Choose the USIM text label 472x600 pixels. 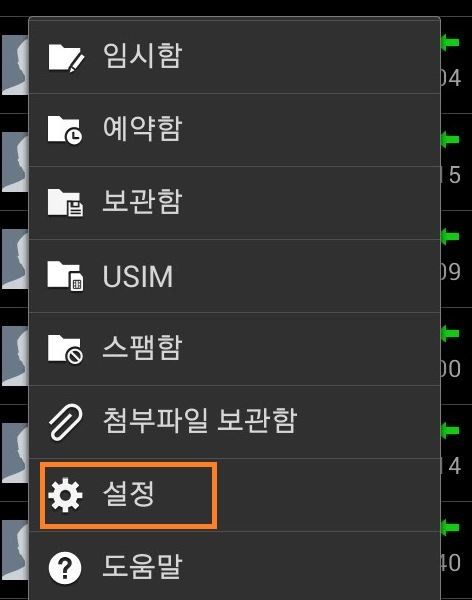pos(138,276)
